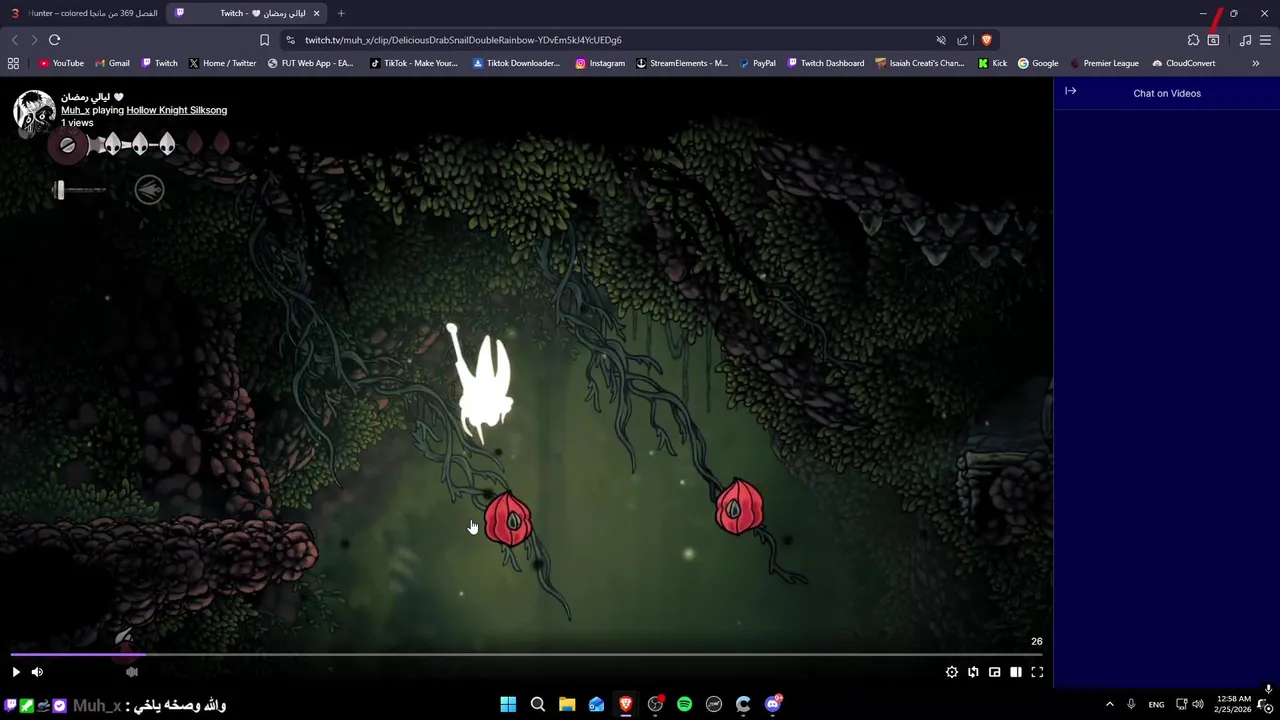Click the Muh_x streamer avatar
1280x720 pixels.
tap(34, 111)
